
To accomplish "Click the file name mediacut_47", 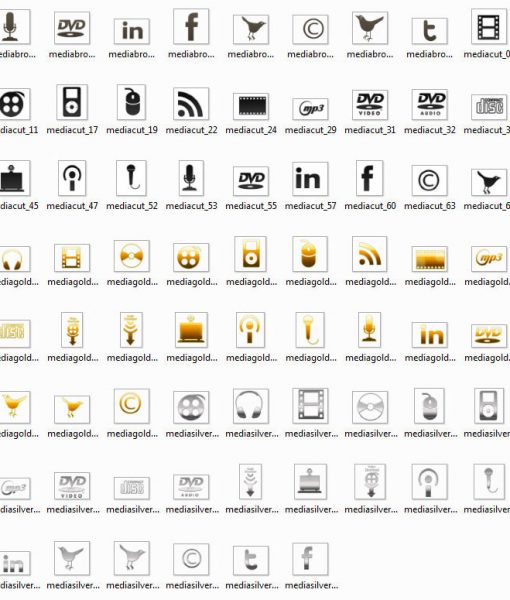I will pos(72,205).
